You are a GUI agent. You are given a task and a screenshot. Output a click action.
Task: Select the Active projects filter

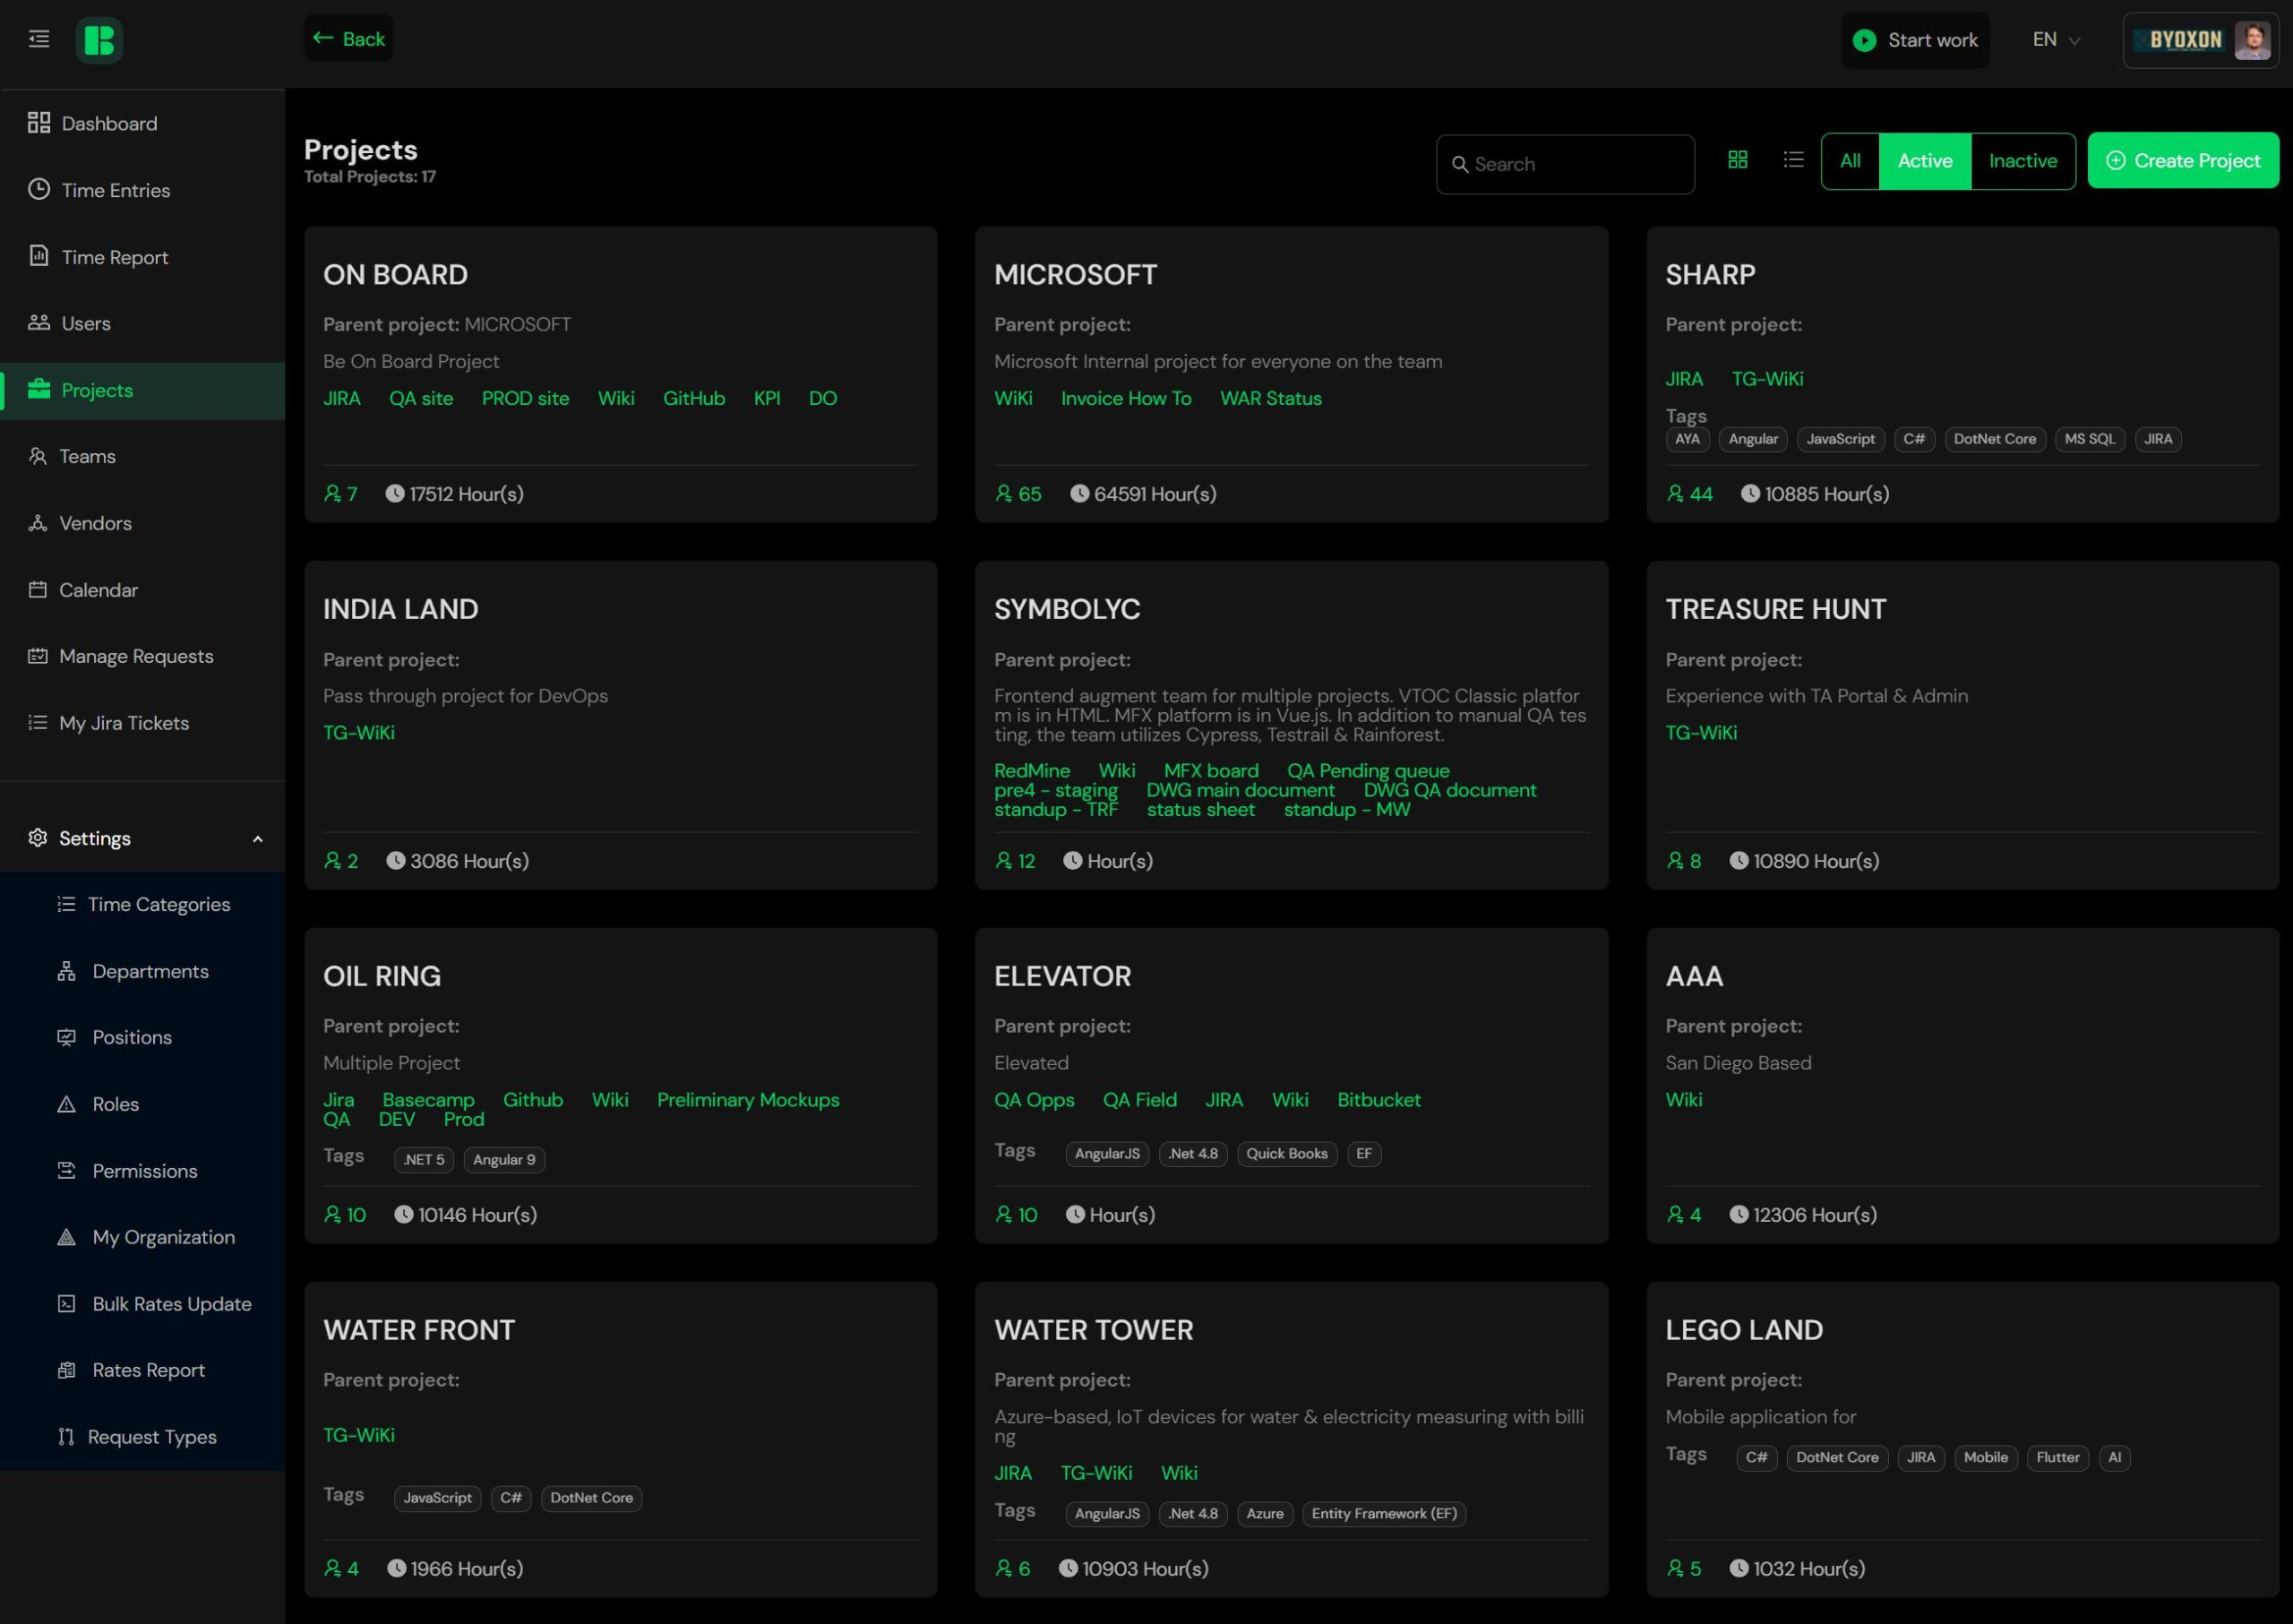click(x=1925, y=161)
